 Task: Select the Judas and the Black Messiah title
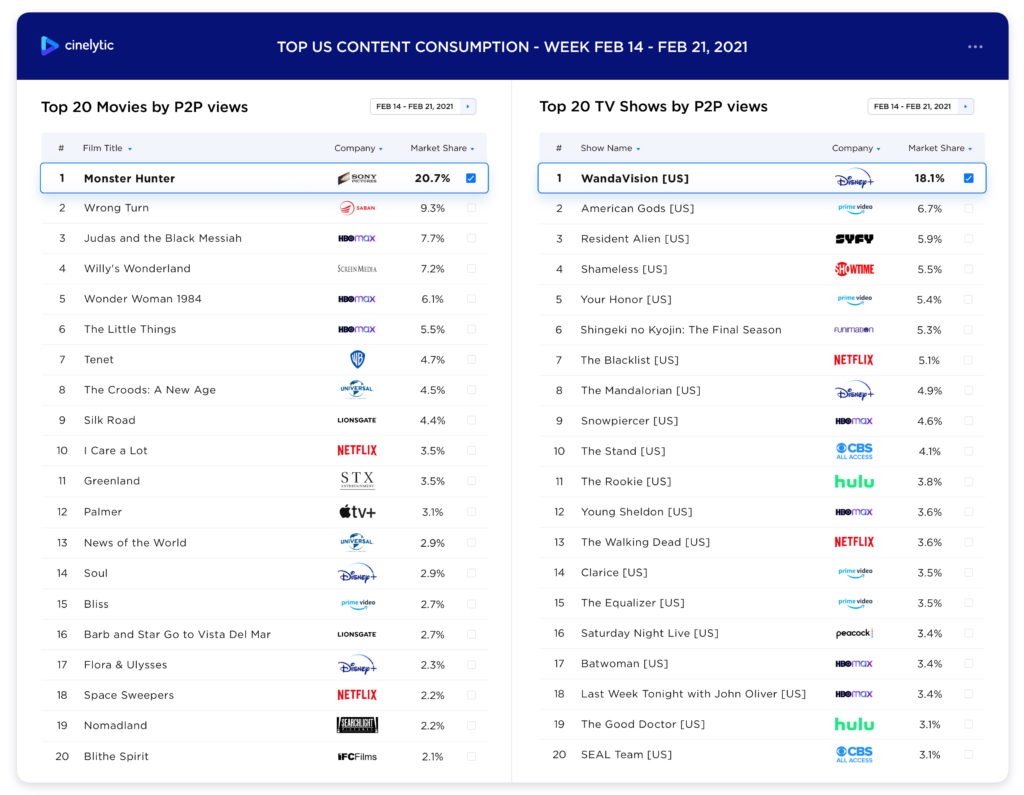[x=163, y=238]
